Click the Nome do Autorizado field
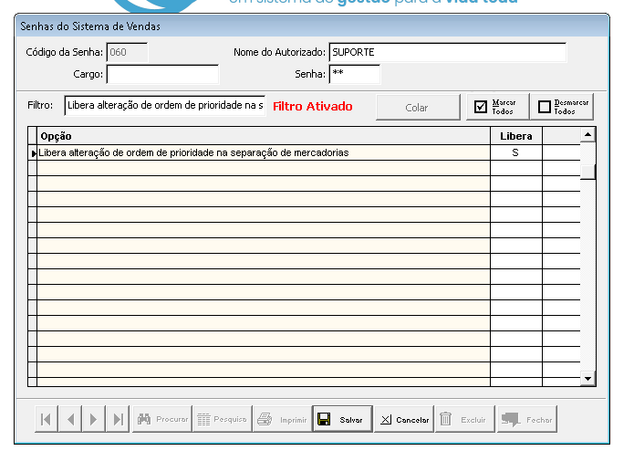634x461 pixels. tap(447, 52)
